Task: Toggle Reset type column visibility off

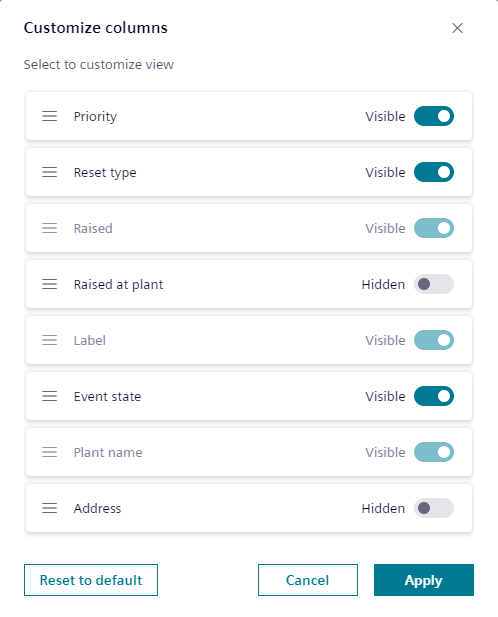Action: [434, 172]
